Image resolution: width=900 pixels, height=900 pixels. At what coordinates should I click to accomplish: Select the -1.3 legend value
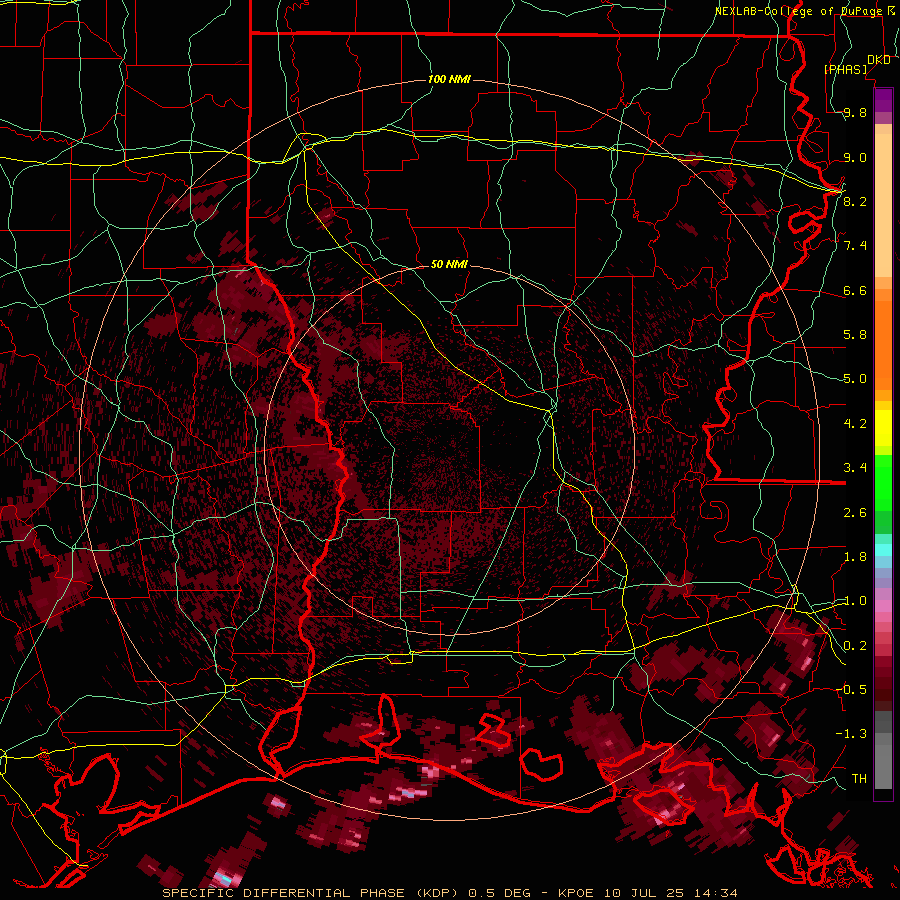coord(851,734)
